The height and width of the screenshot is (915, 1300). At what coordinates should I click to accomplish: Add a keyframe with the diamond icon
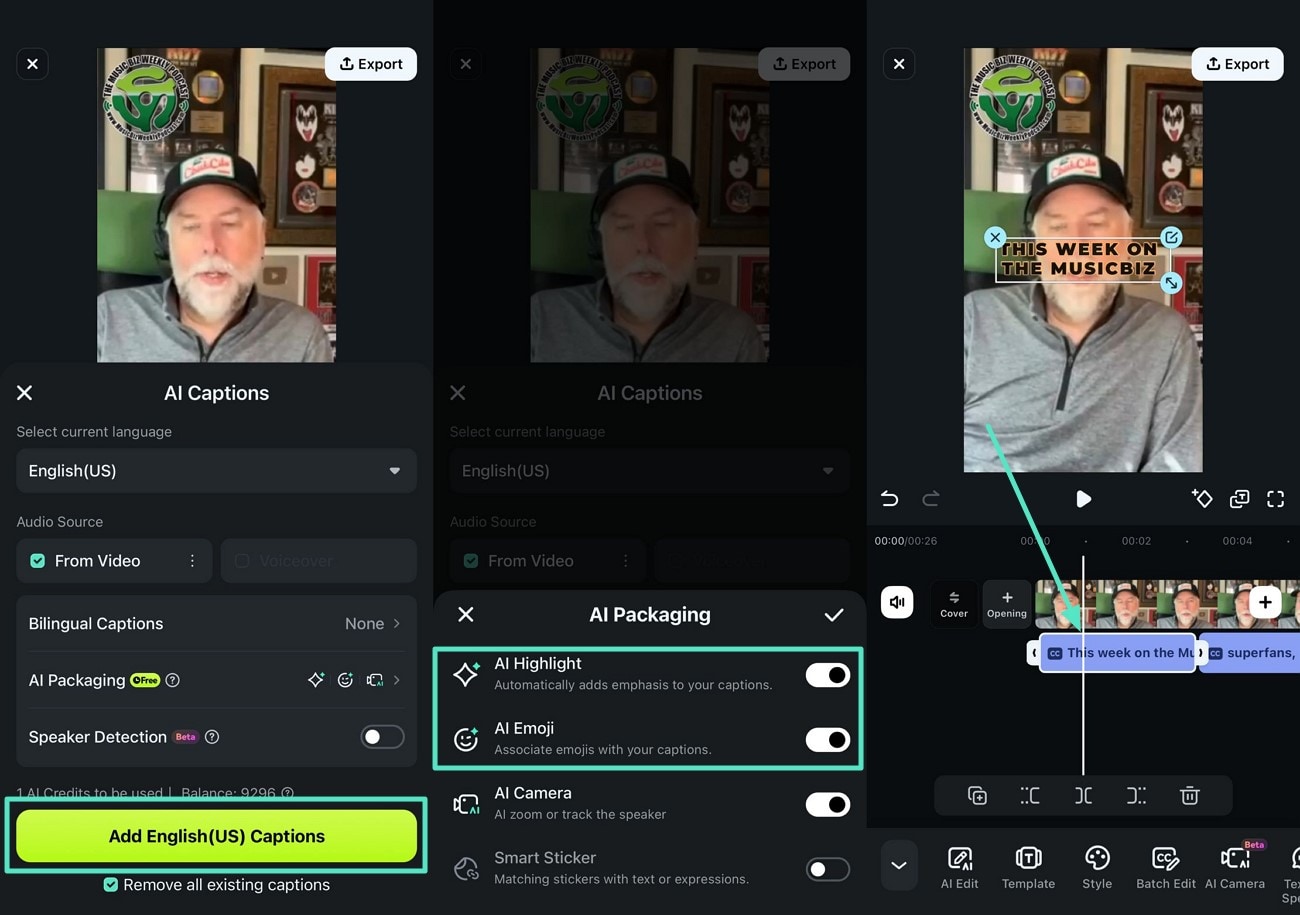[x=1202, y=498]
